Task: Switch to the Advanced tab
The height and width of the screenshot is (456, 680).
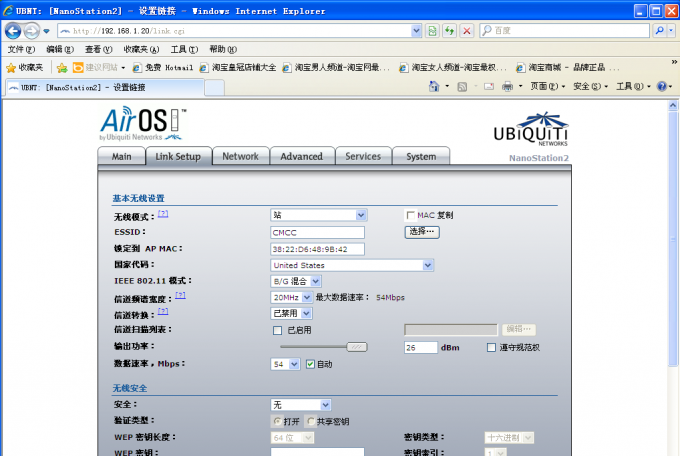Action: tap(301, 157)
